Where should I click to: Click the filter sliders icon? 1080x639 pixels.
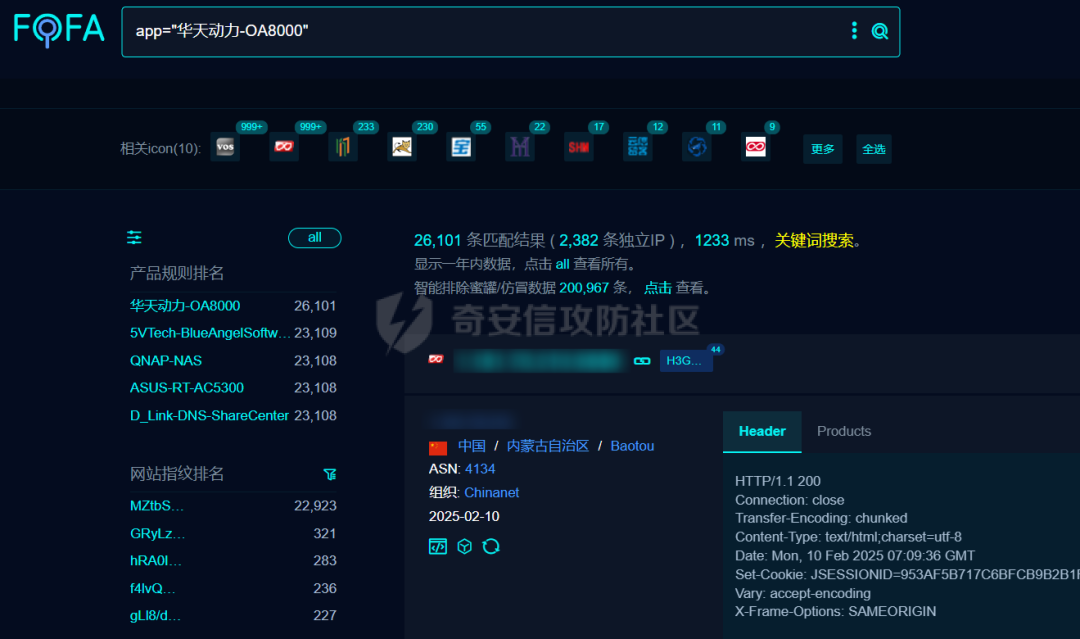134,238
